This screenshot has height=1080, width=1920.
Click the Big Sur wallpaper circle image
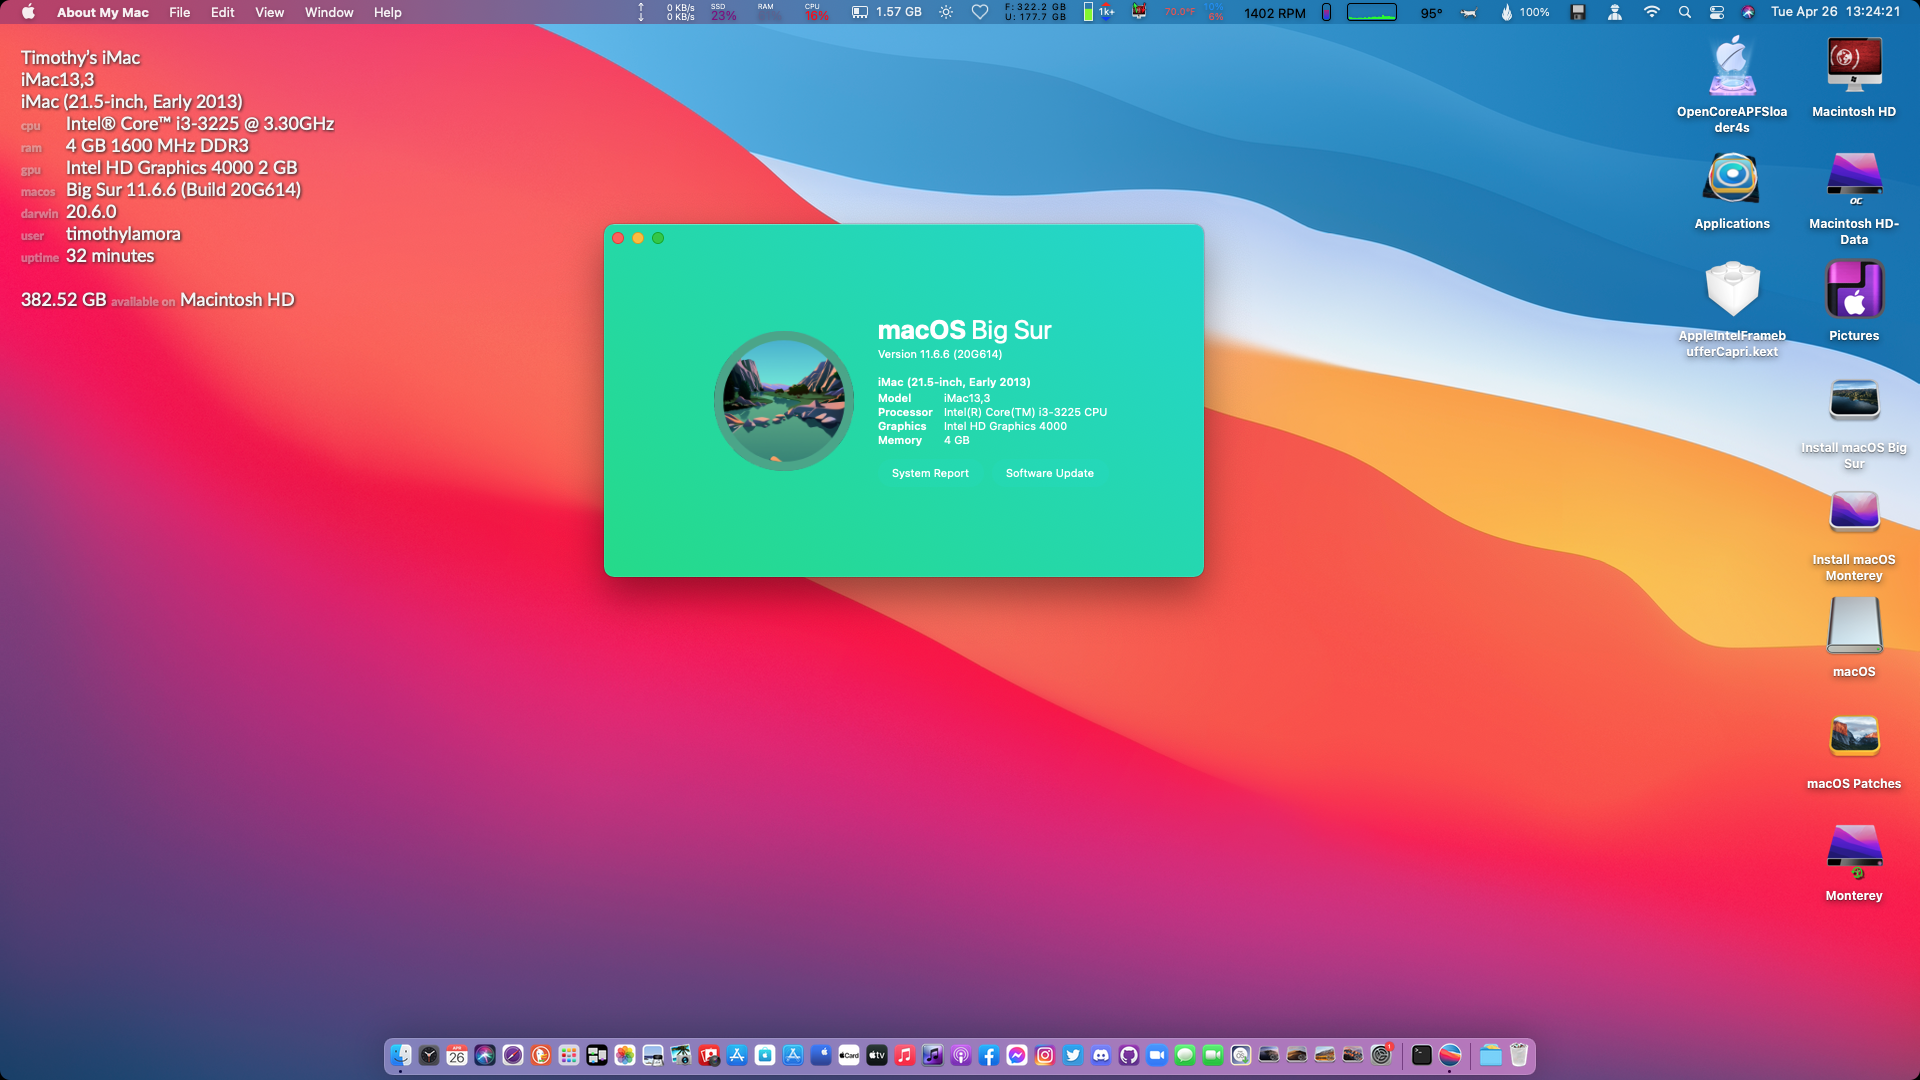click(x=784, y=401)
